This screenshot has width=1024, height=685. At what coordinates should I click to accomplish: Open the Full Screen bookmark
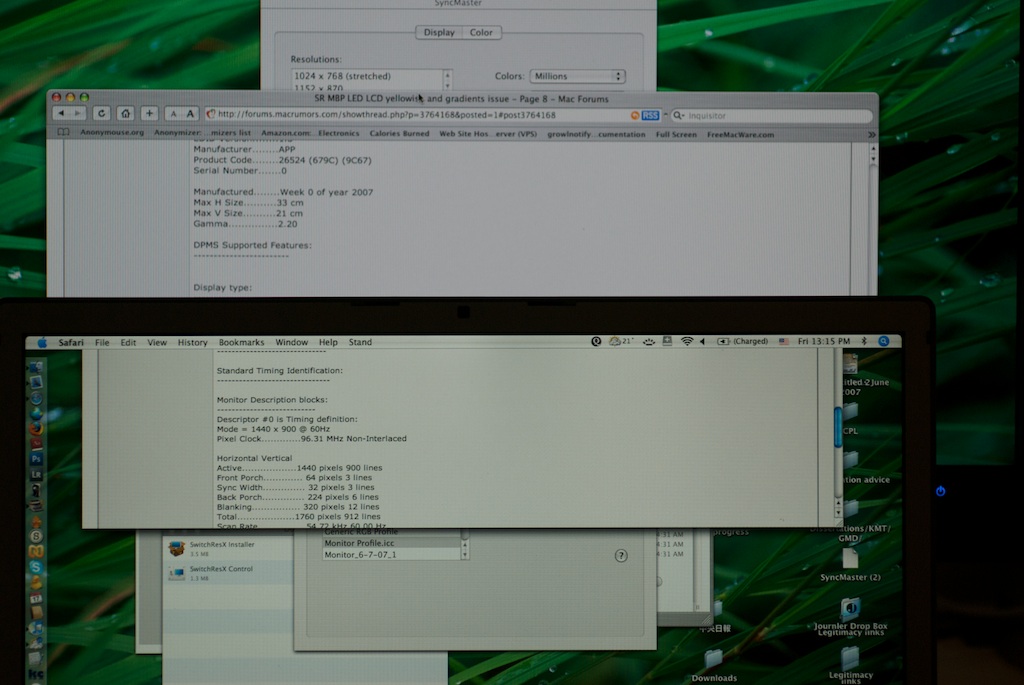pos(676,135)
